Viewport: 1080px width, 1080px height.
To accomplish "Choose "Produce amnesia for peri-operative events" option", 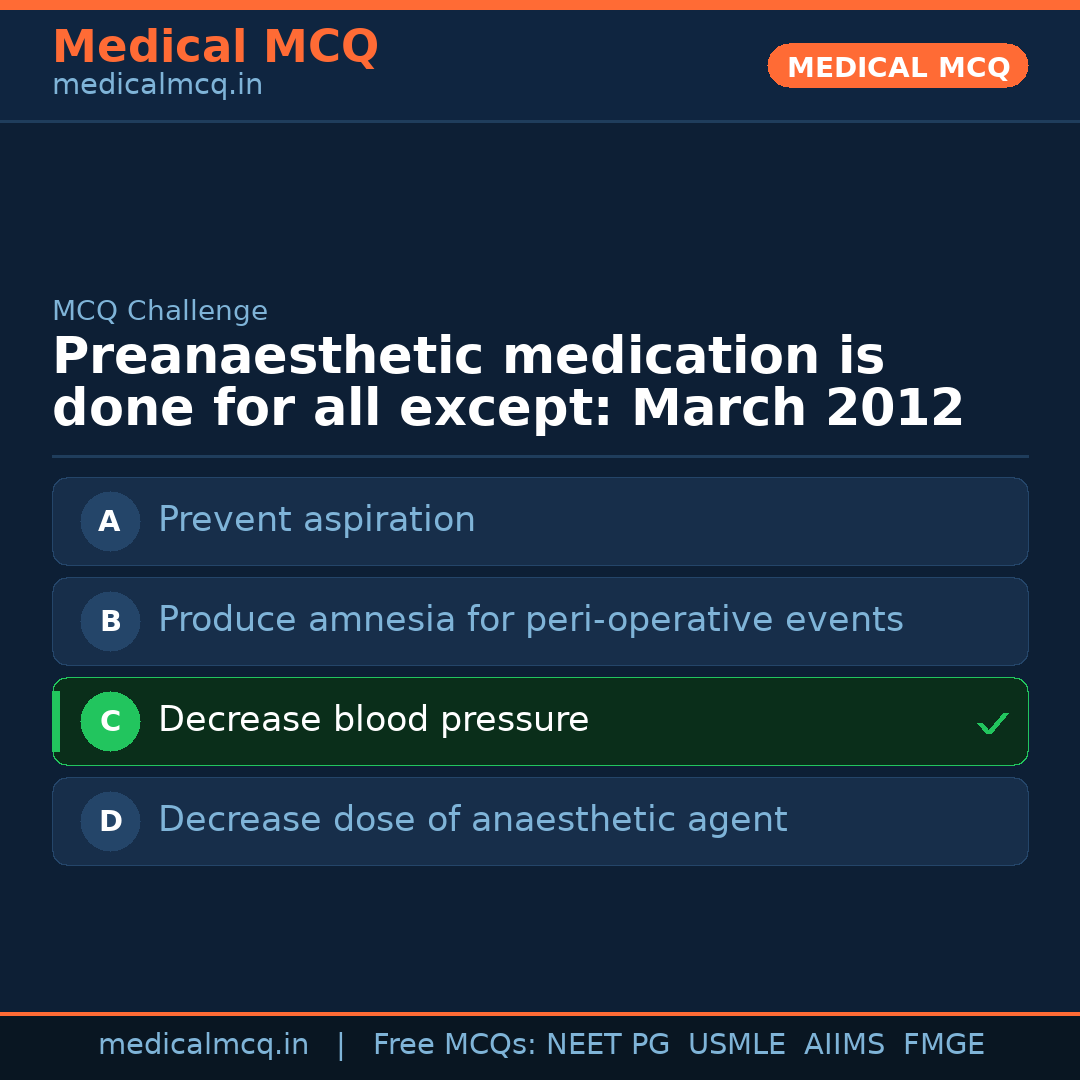I will coord(530,620).
